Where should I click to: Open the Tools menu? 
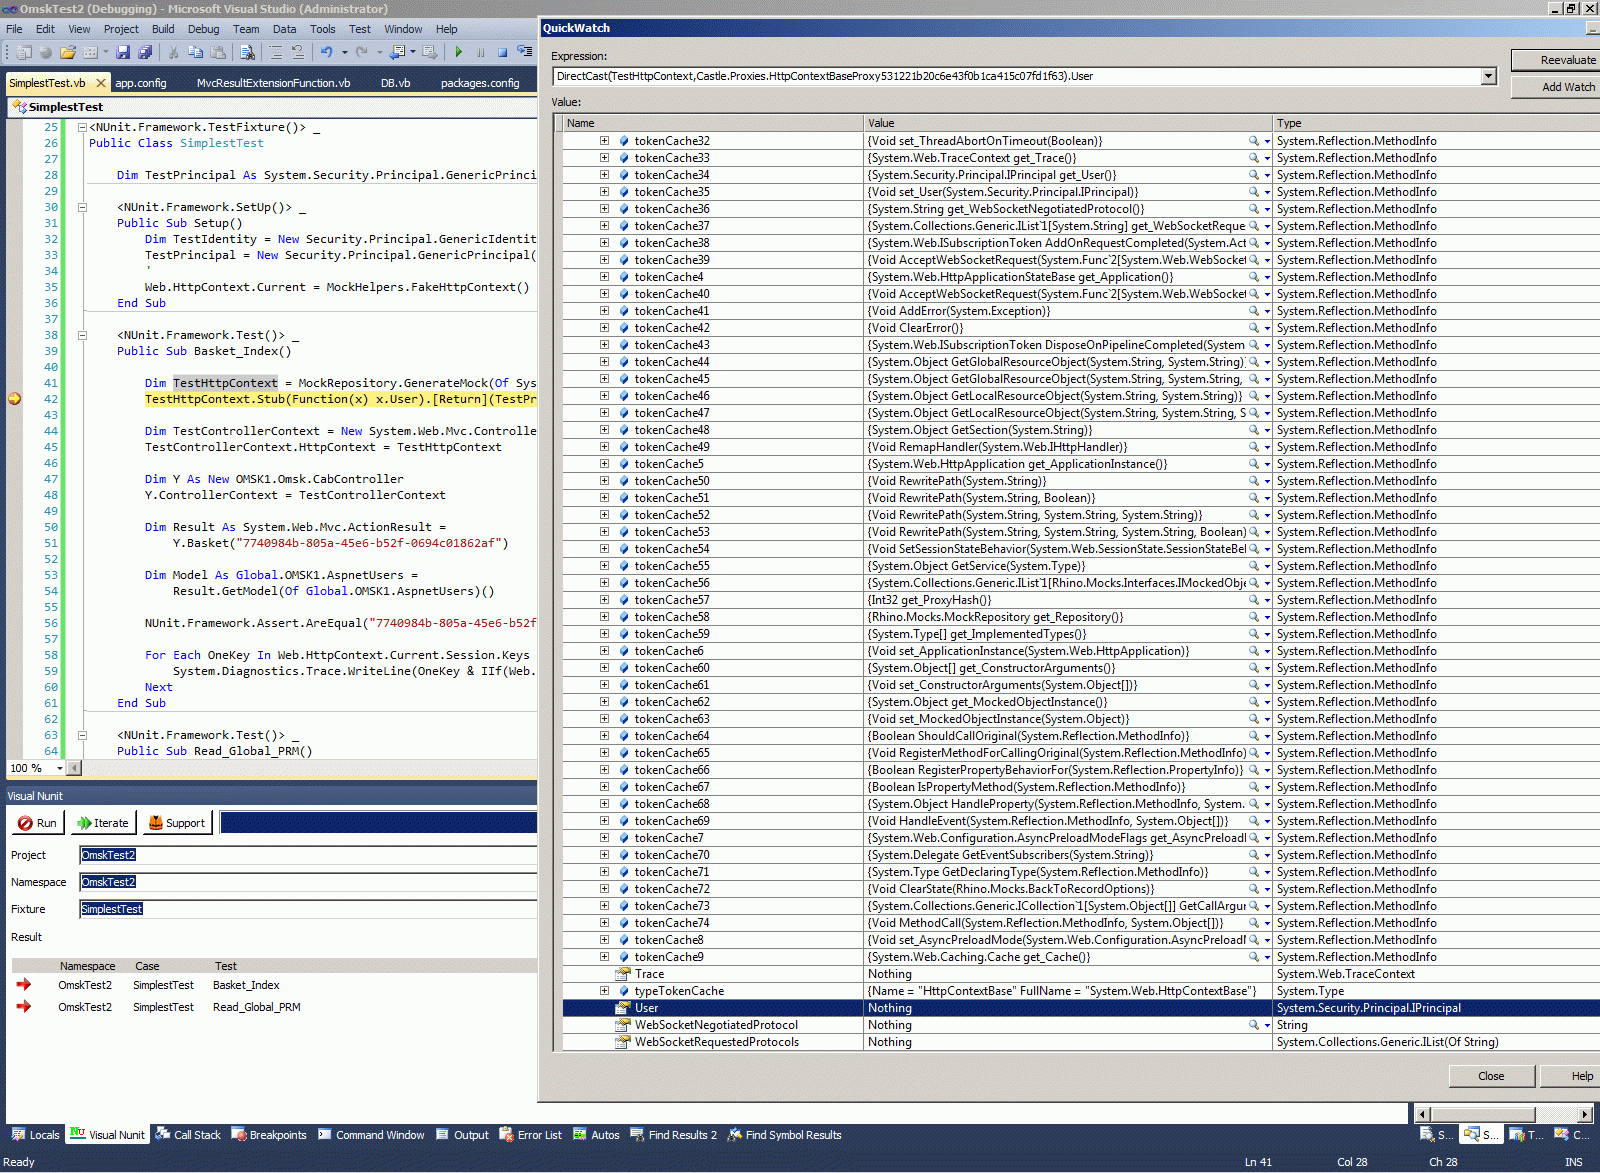(x=322, y=29)
